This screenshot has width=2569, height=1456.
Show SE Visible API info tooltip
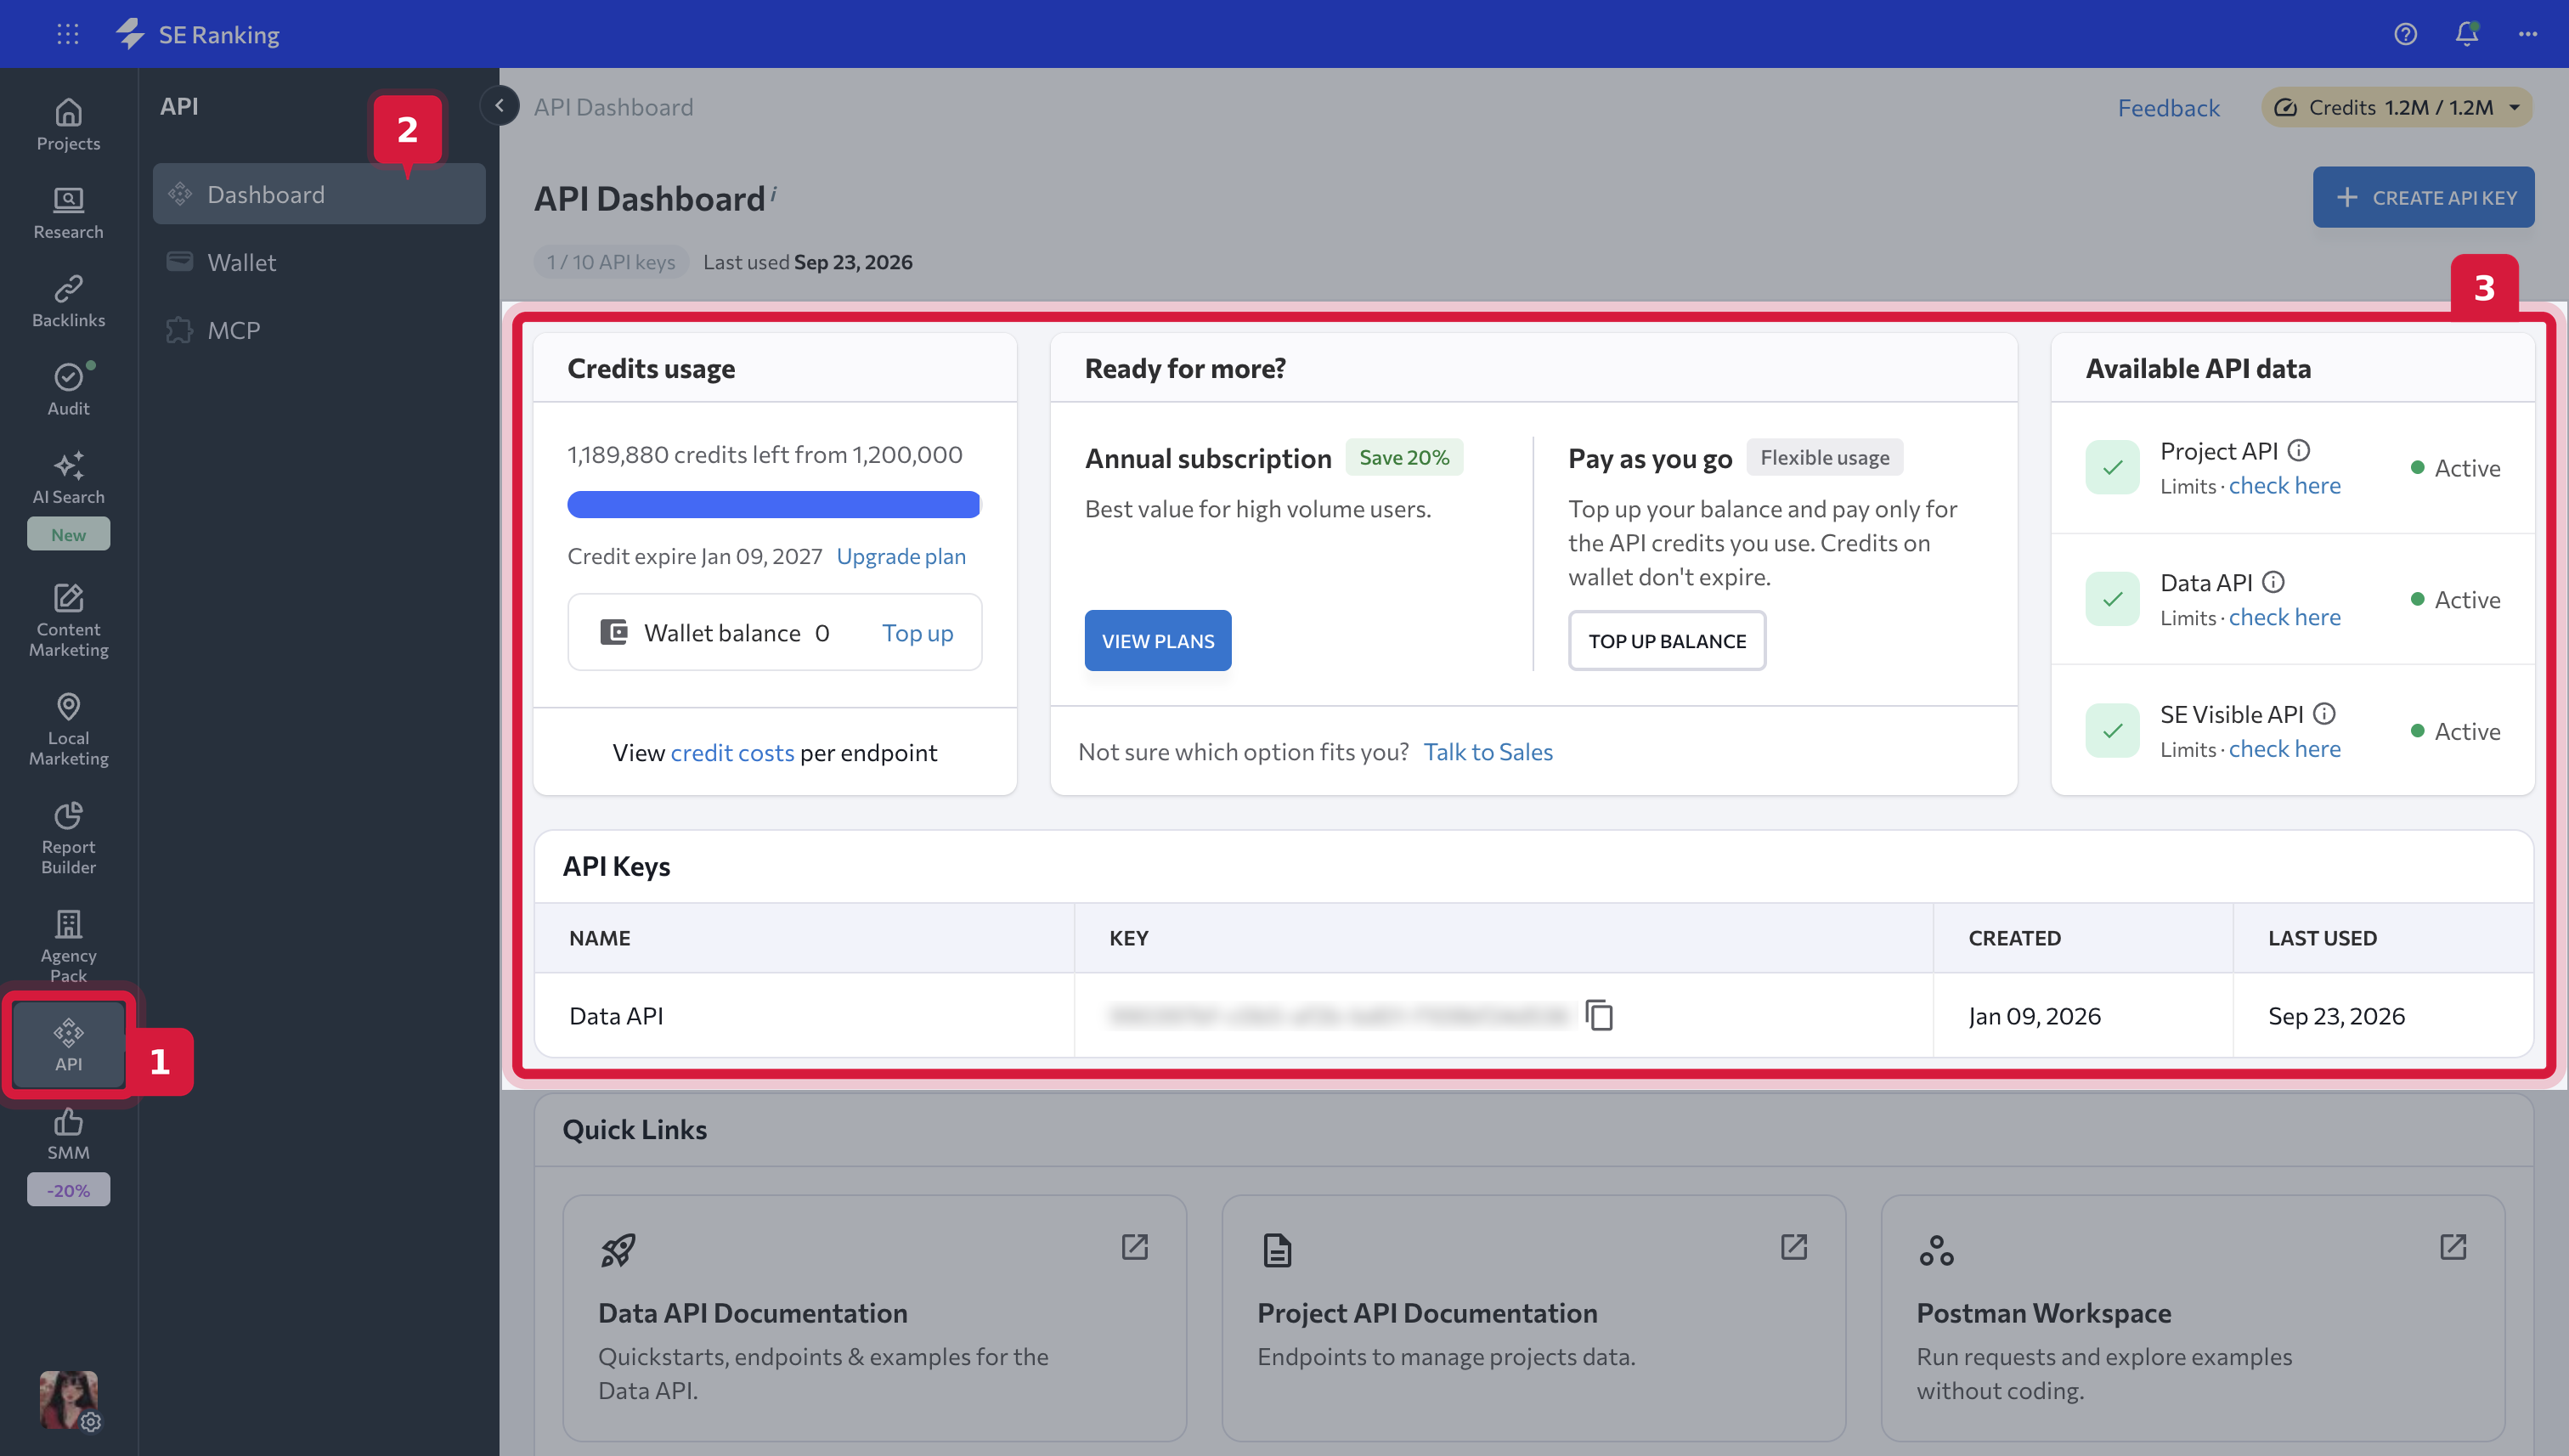click(x=2324, y=714)
